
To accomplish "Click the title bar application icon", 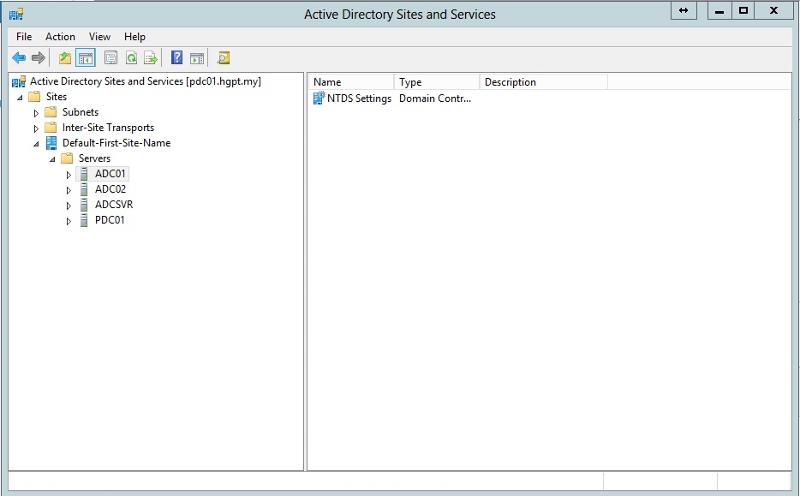I will [x=16, y=13].
